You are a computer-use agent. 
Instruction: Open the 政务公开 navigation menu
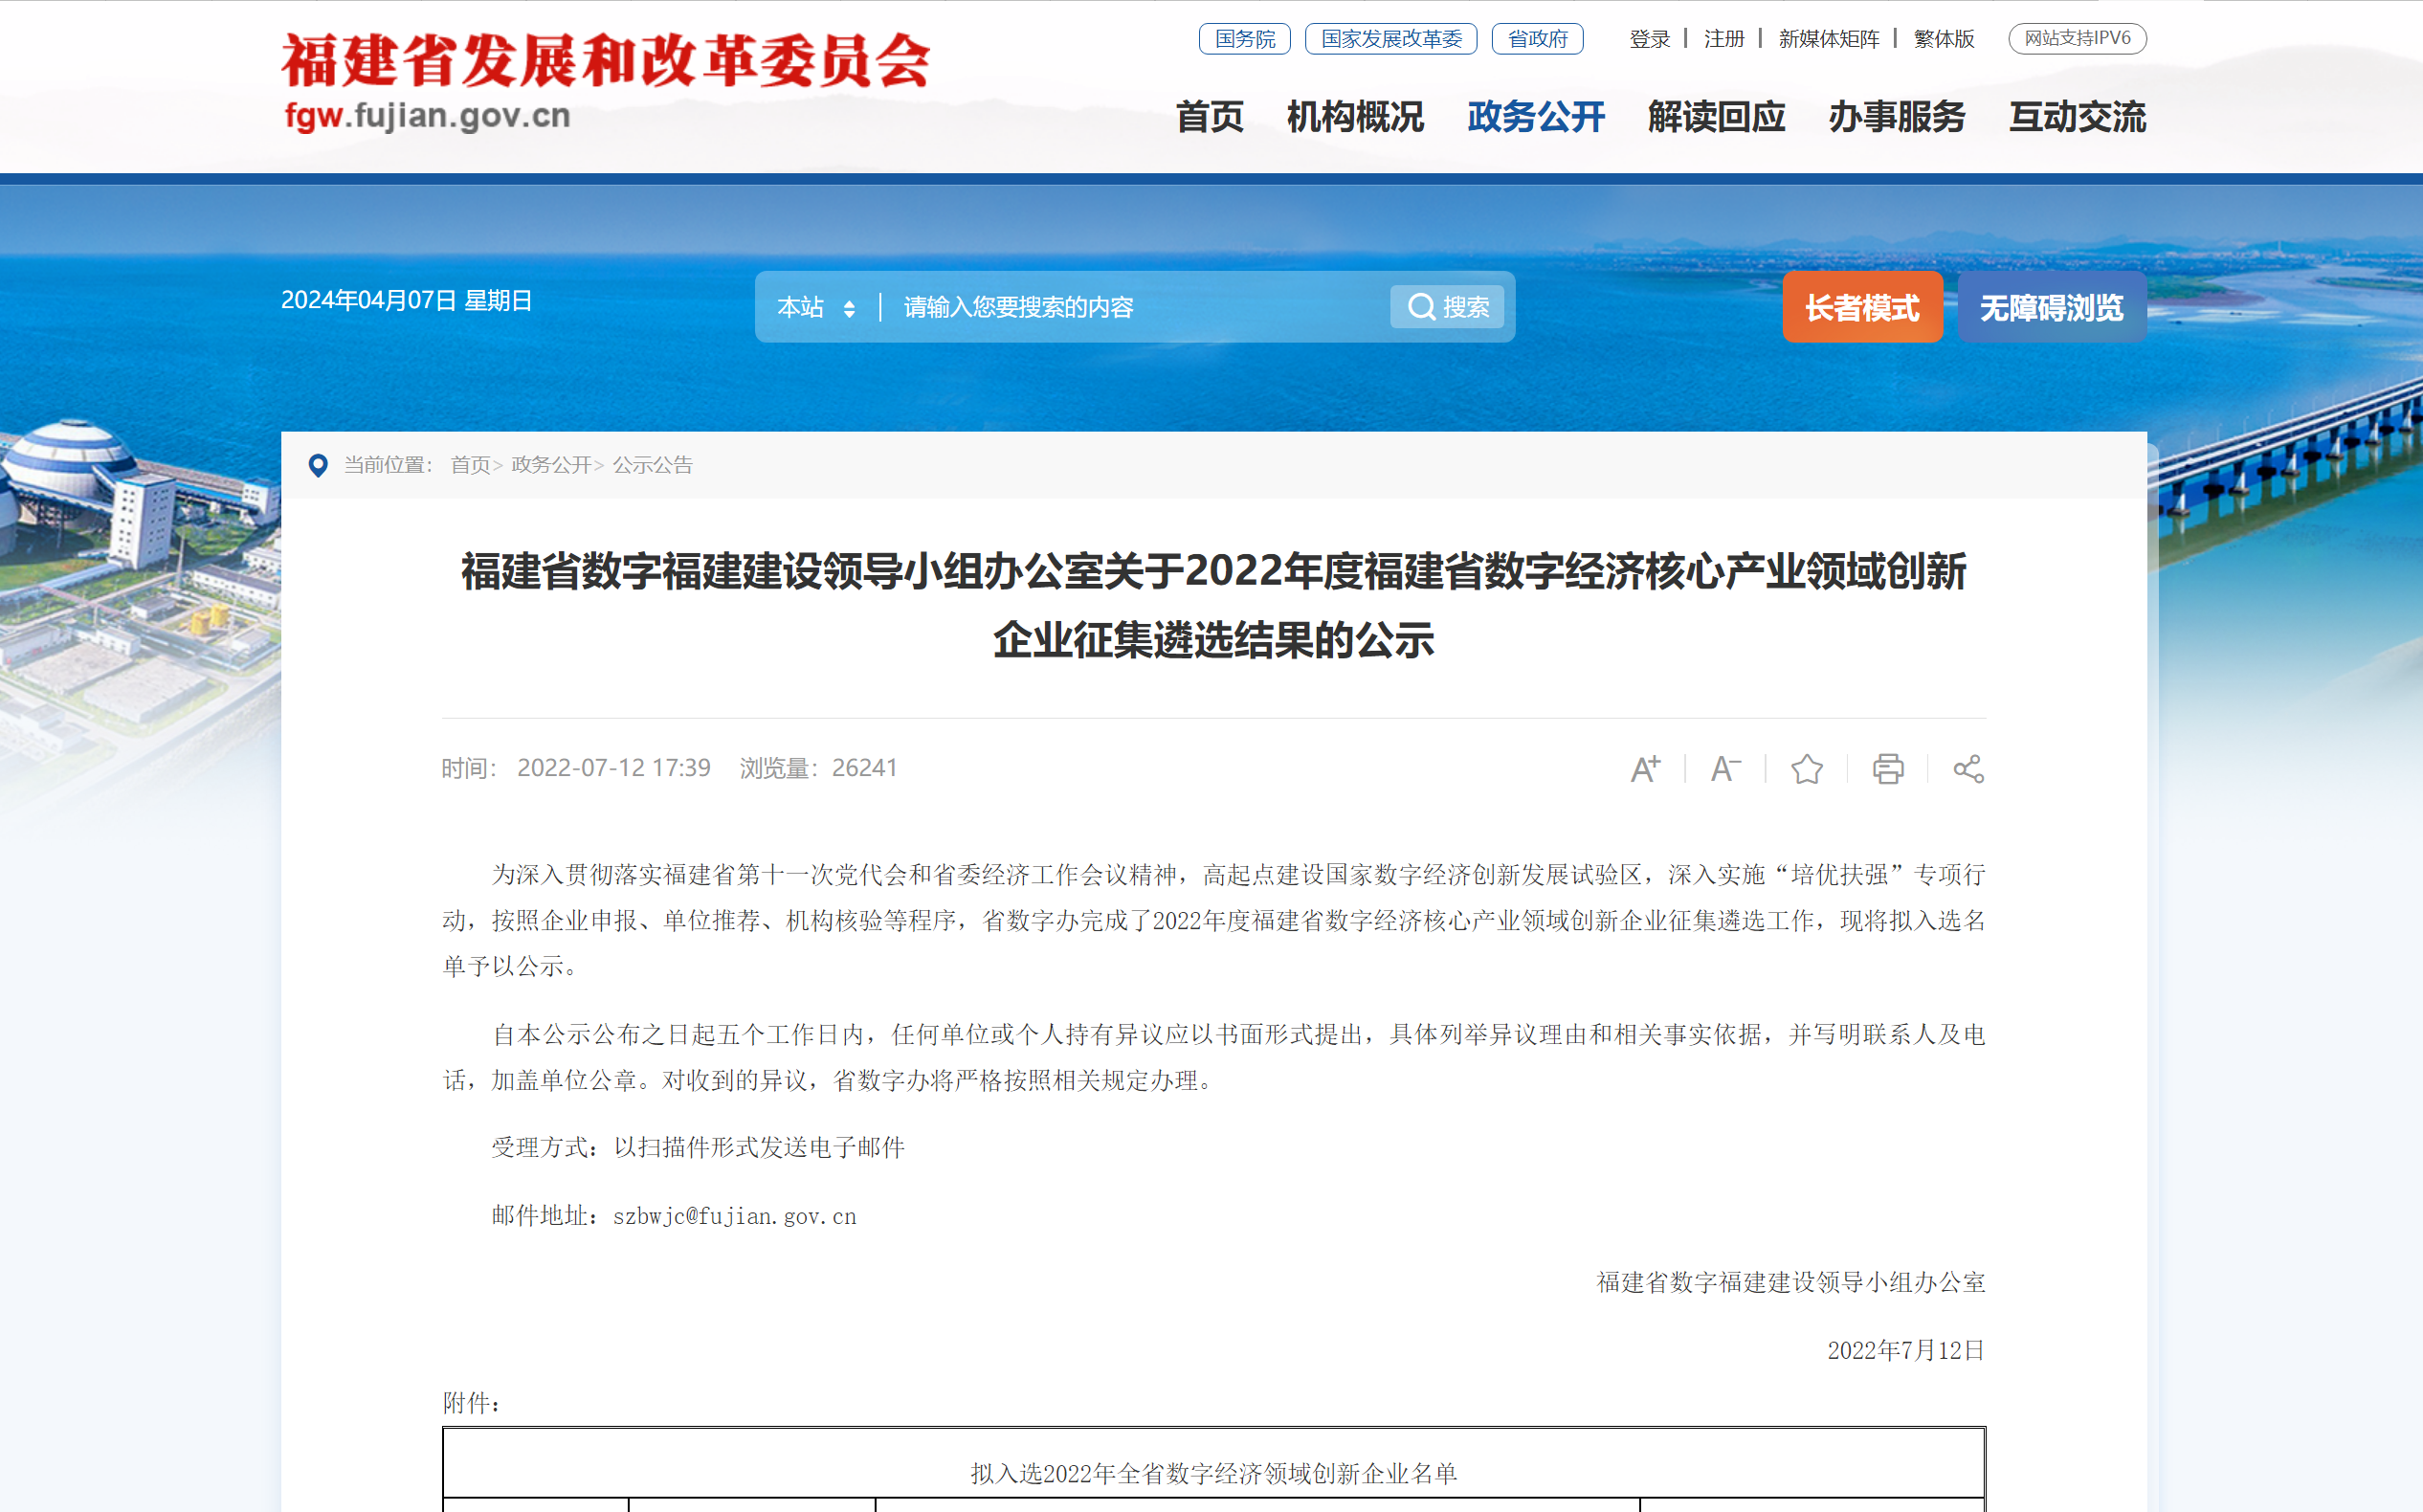pyautogui.click(x=1535, y=117)
